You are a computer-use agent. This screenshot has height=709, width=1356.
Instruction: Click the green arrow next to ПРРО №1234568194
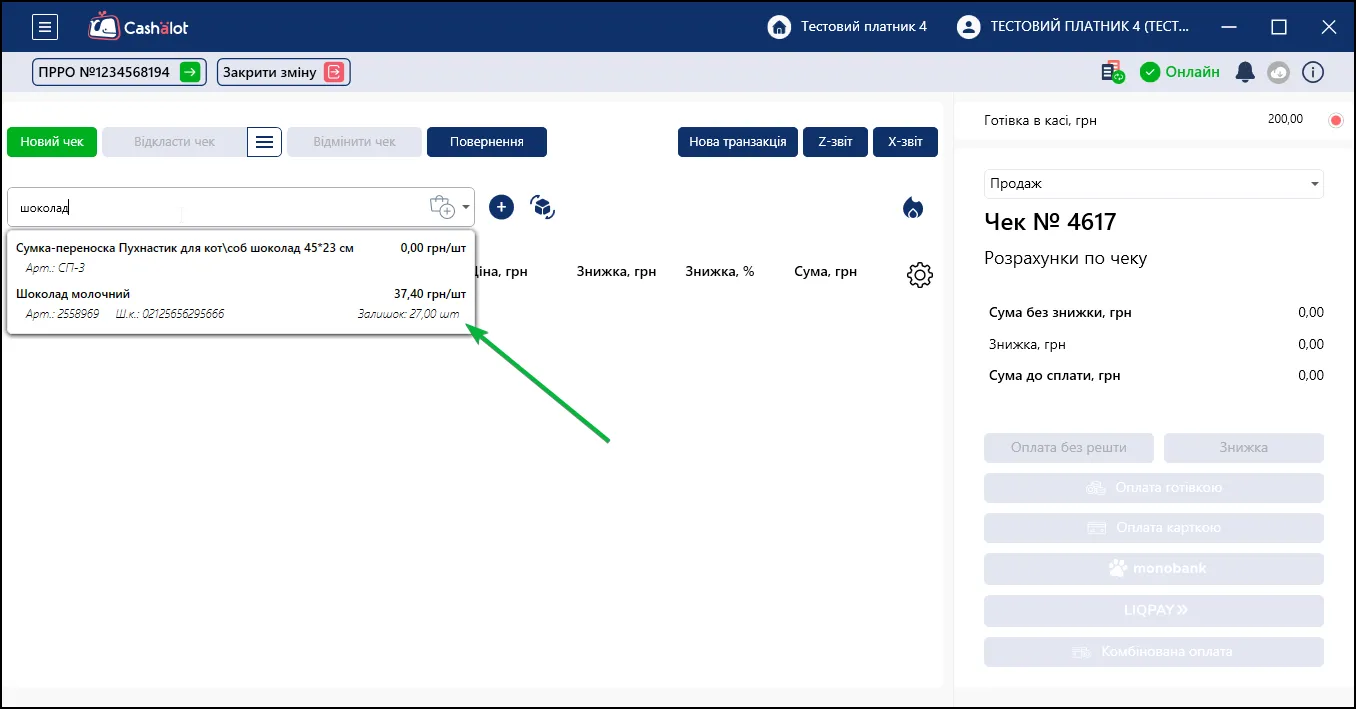coord(190,72)
